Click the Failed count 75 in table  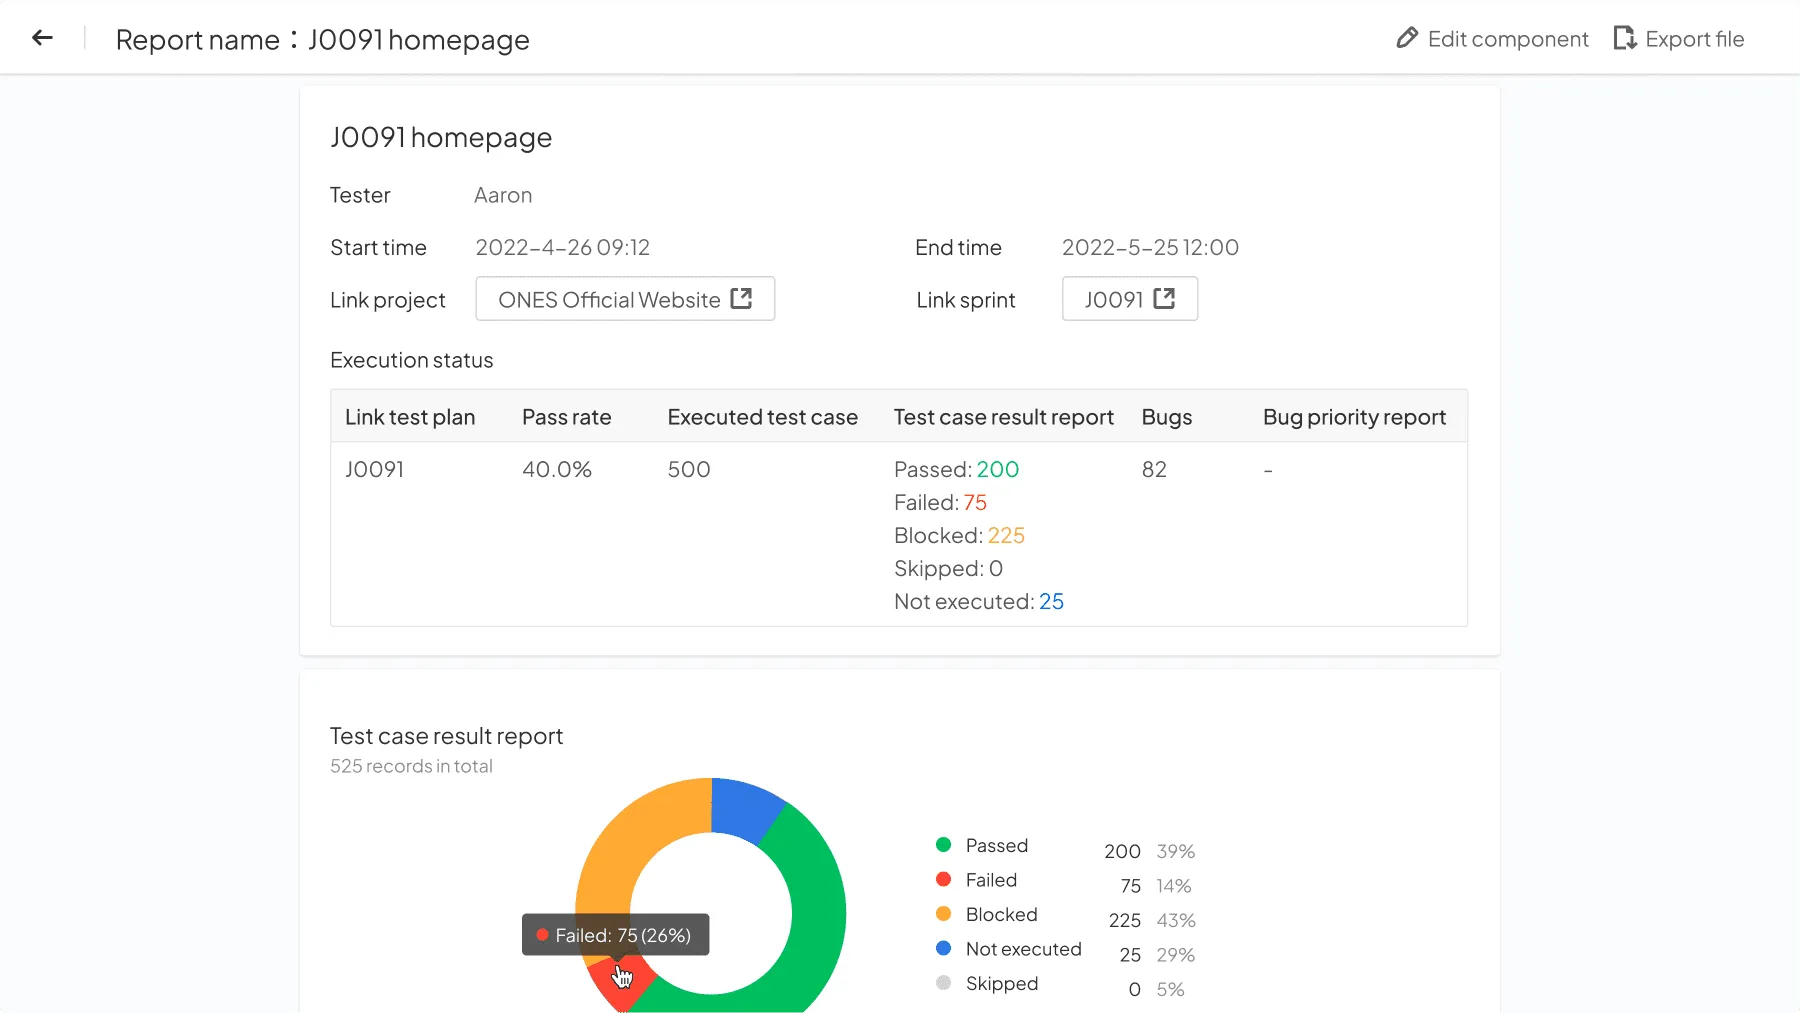tap(975, 503)
